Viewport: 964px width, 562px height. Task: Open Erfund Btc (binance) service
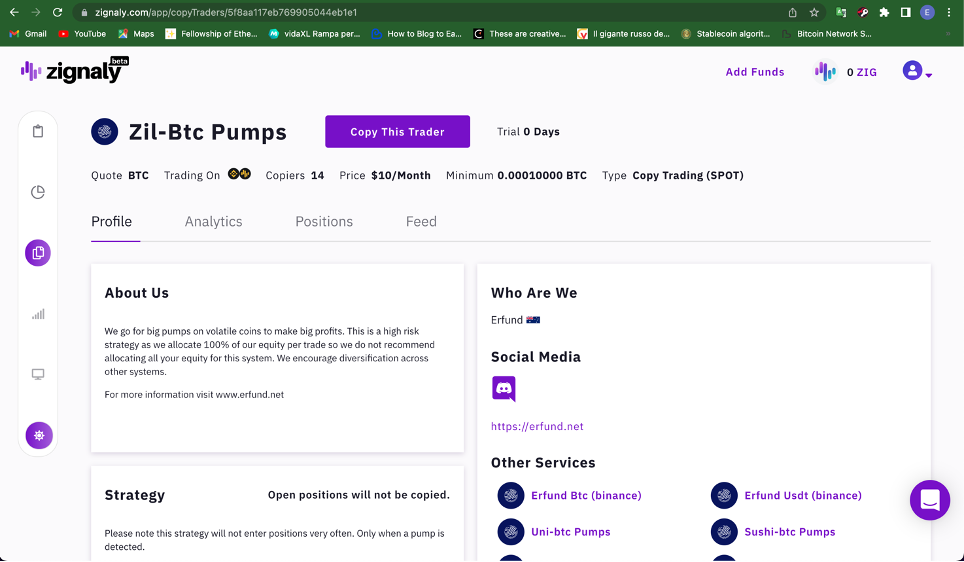tap(586, 496)
